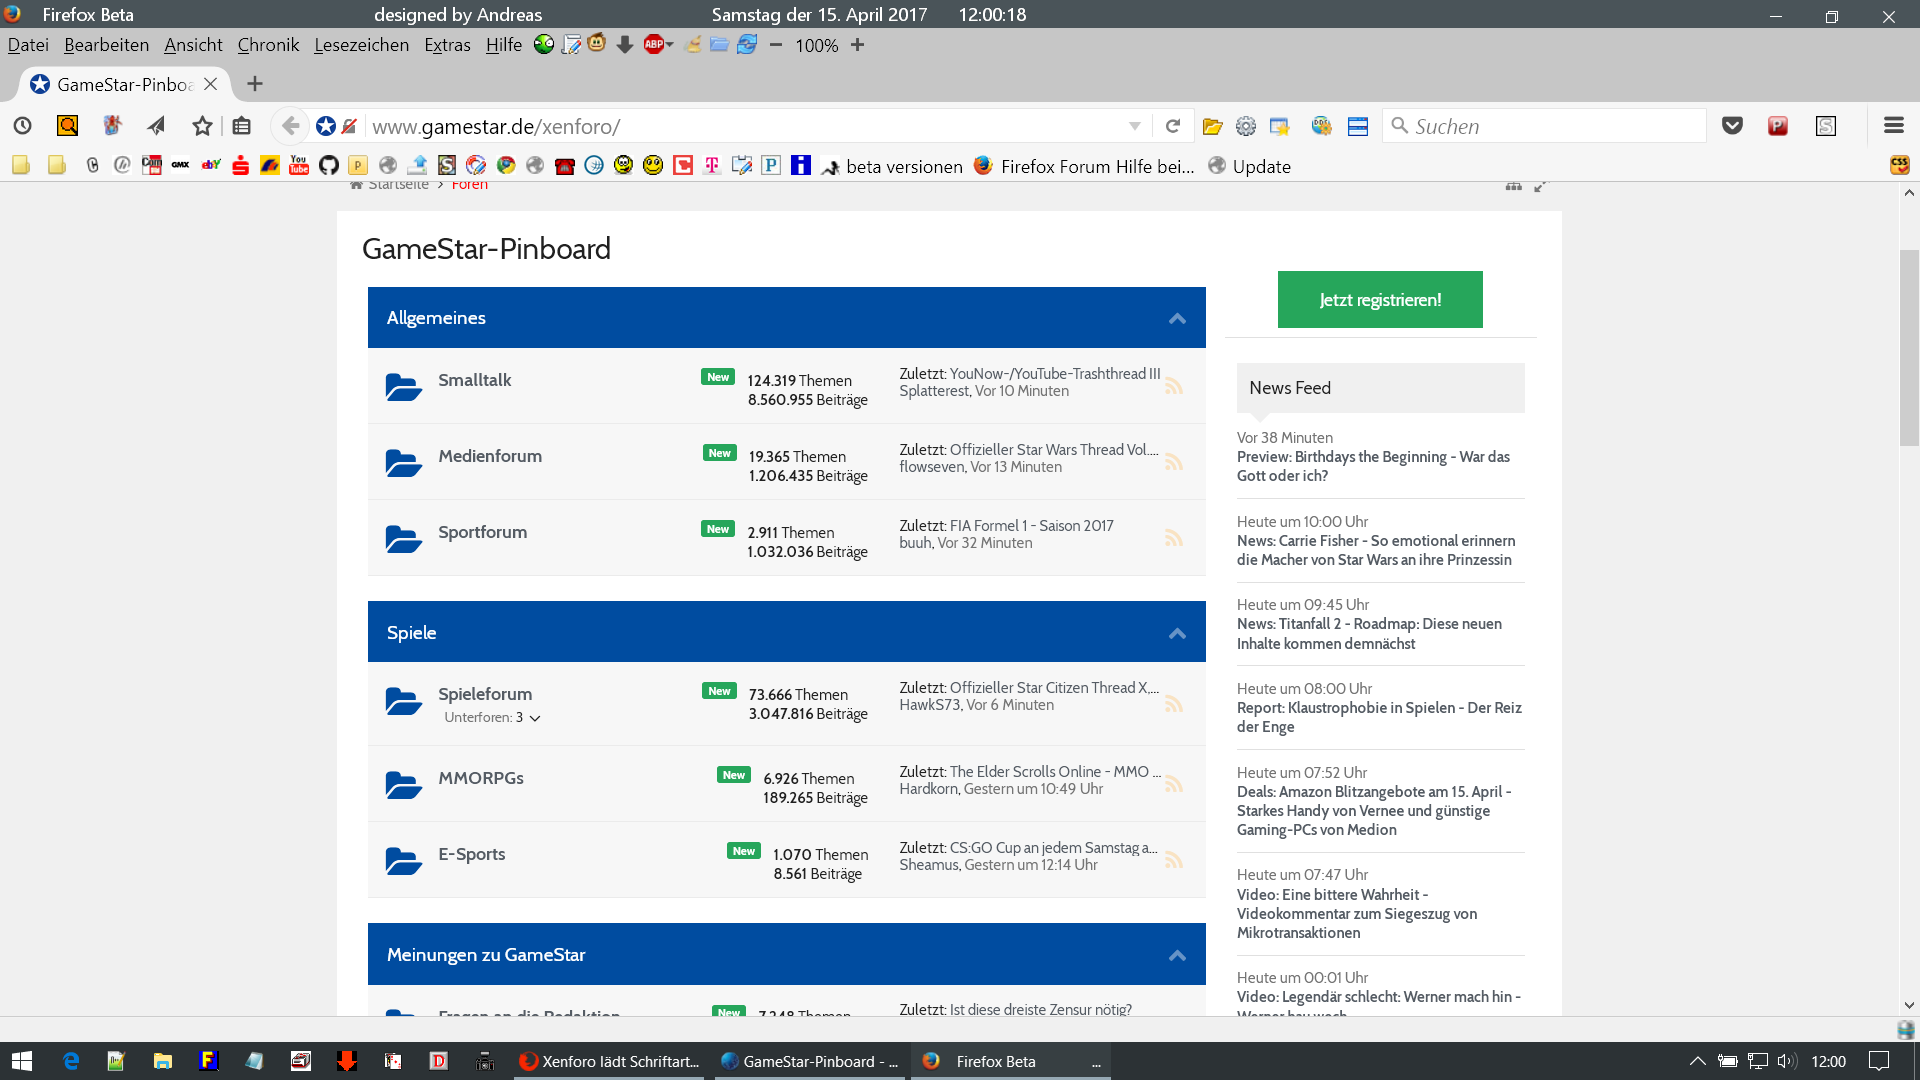
Task: Click the bookmark star icon in toolbar
Action: (x=202, y=126)
